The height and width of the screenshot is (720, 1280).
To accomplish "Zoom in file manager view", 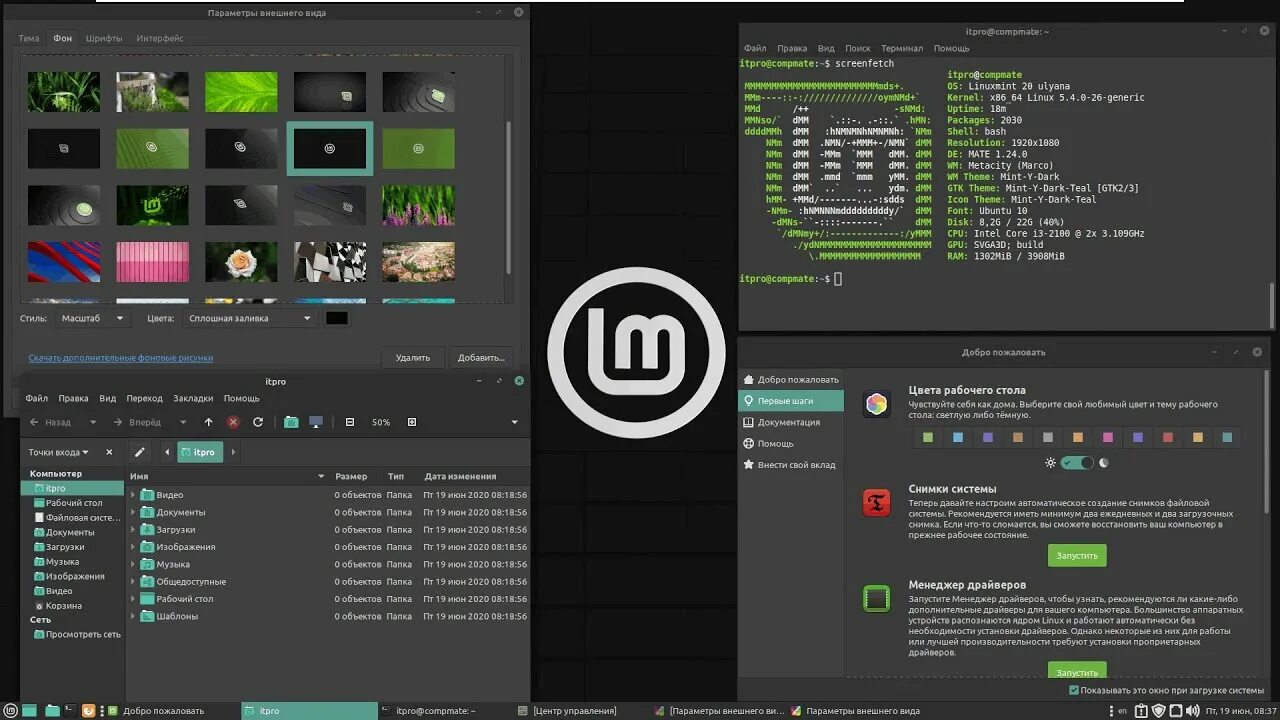I will click(411, 422).
